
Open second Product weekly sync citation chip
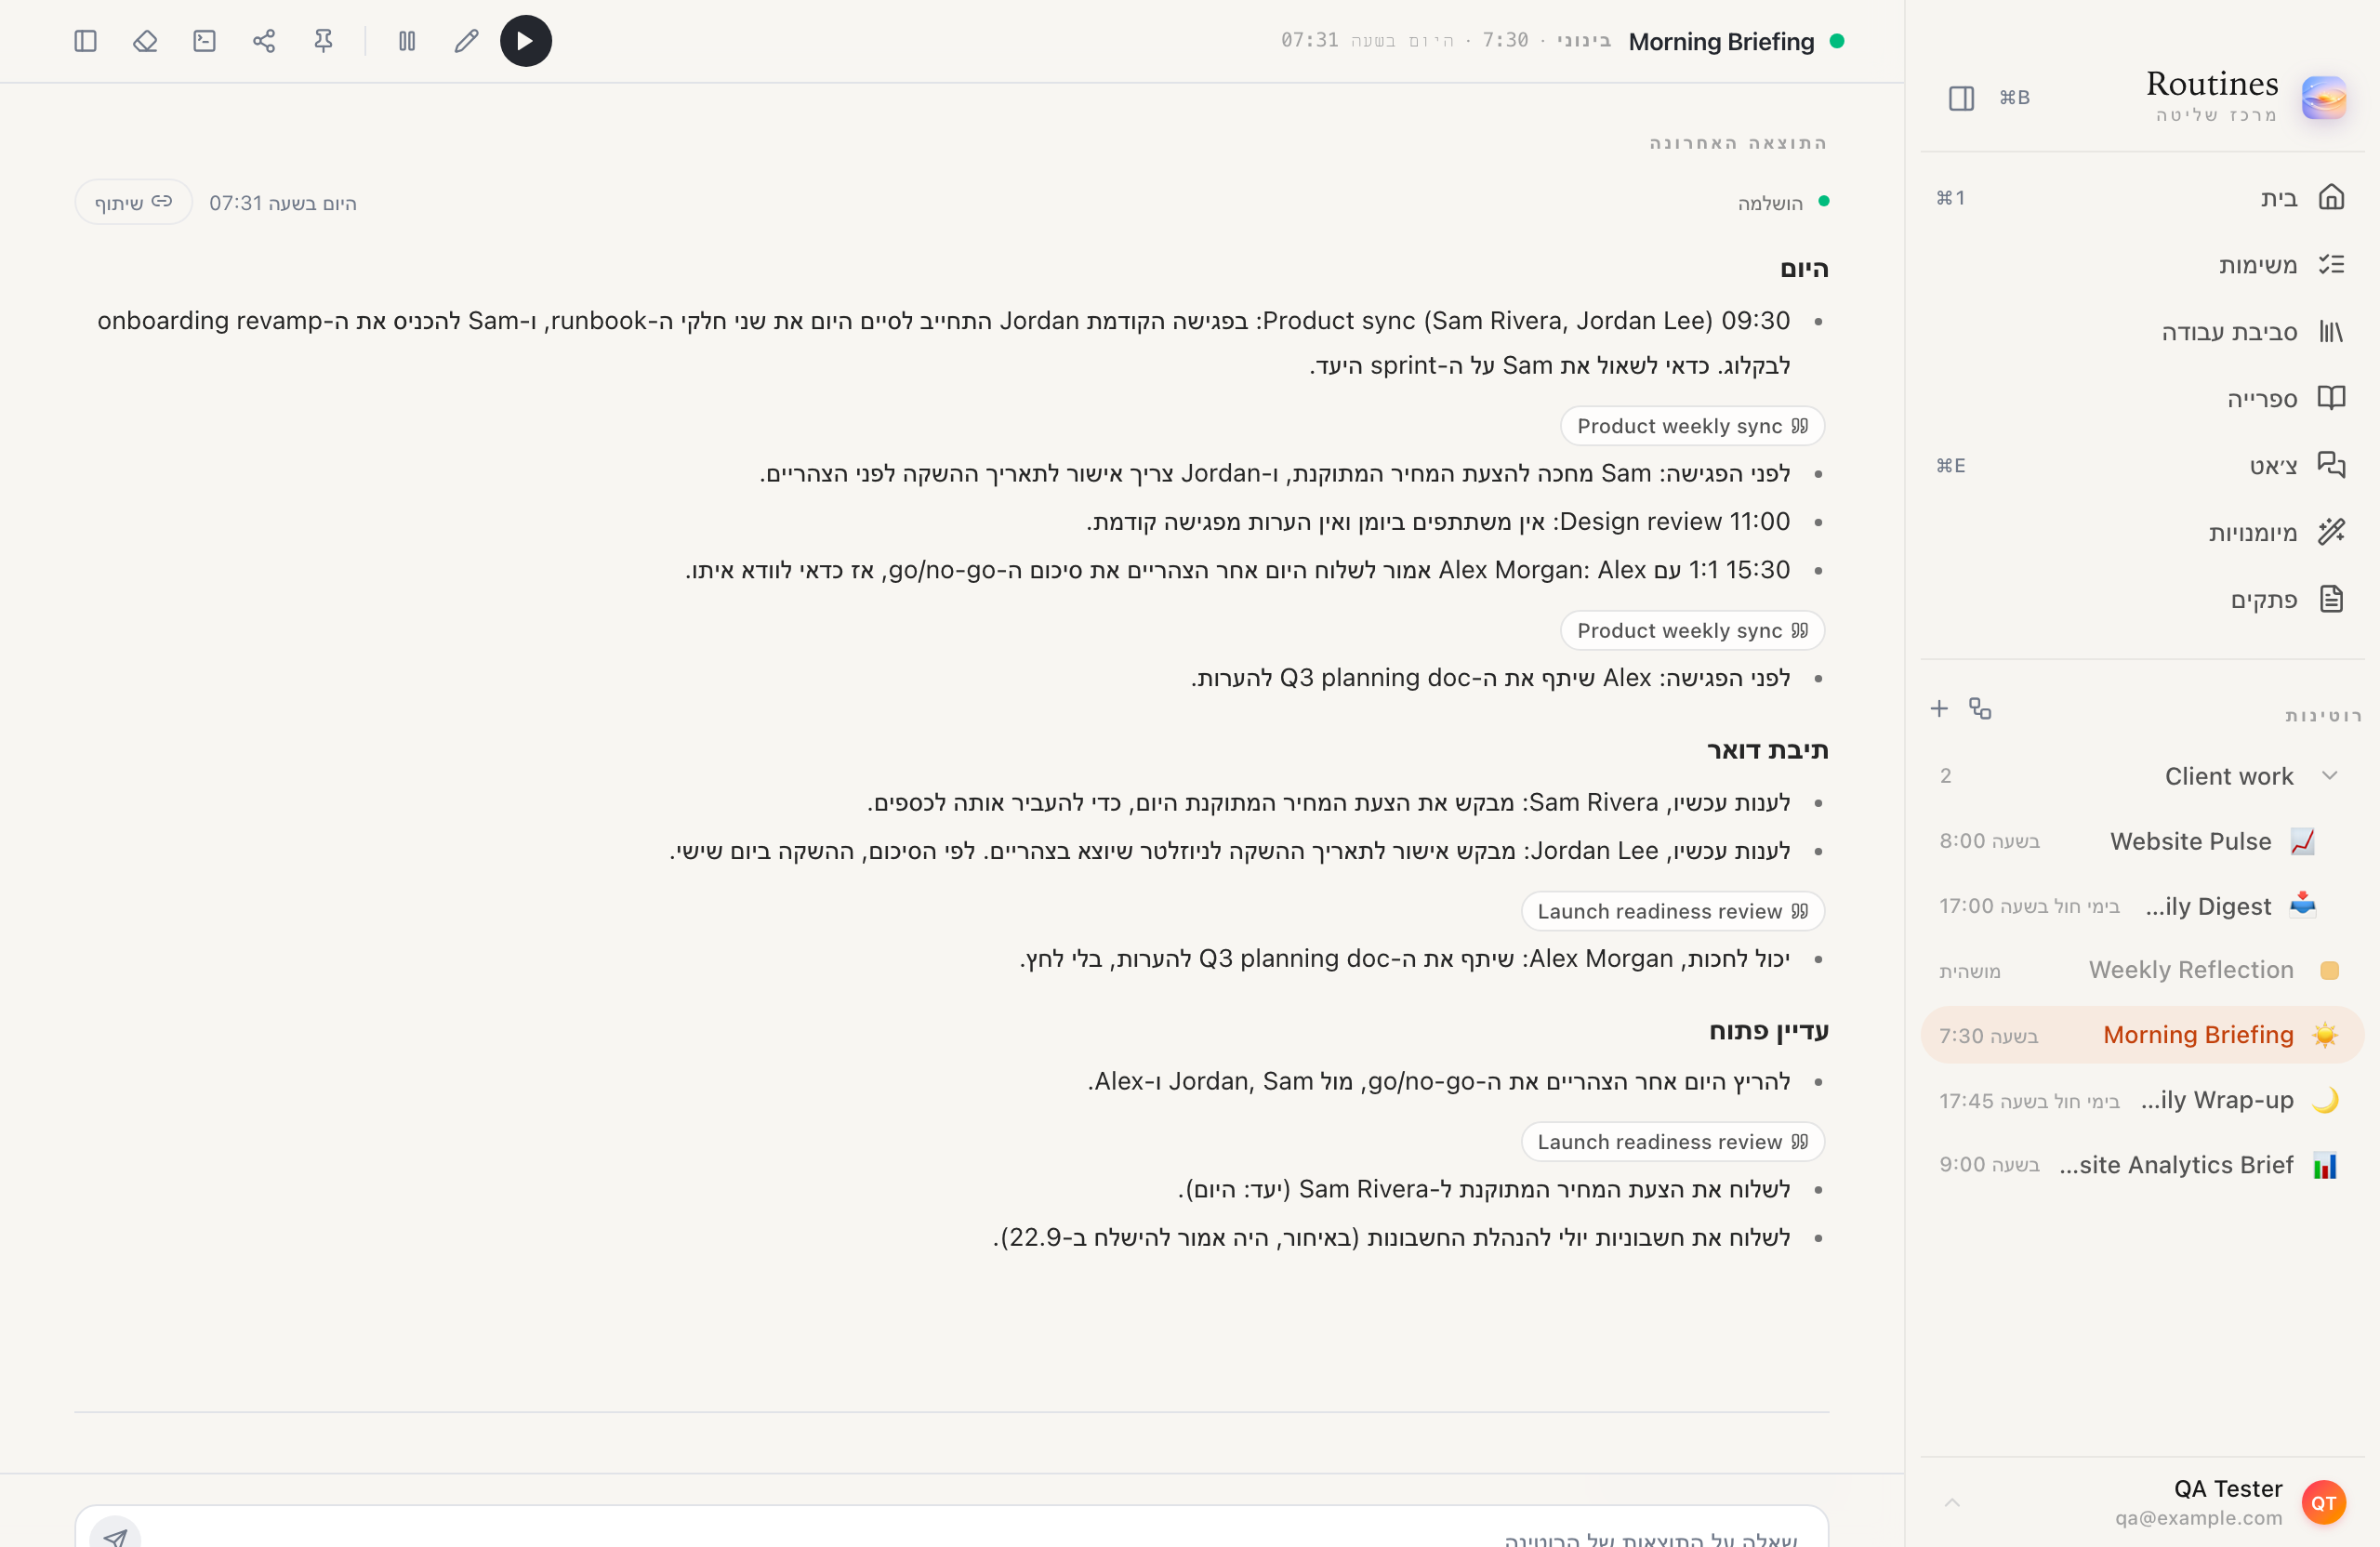point(1692,630)
